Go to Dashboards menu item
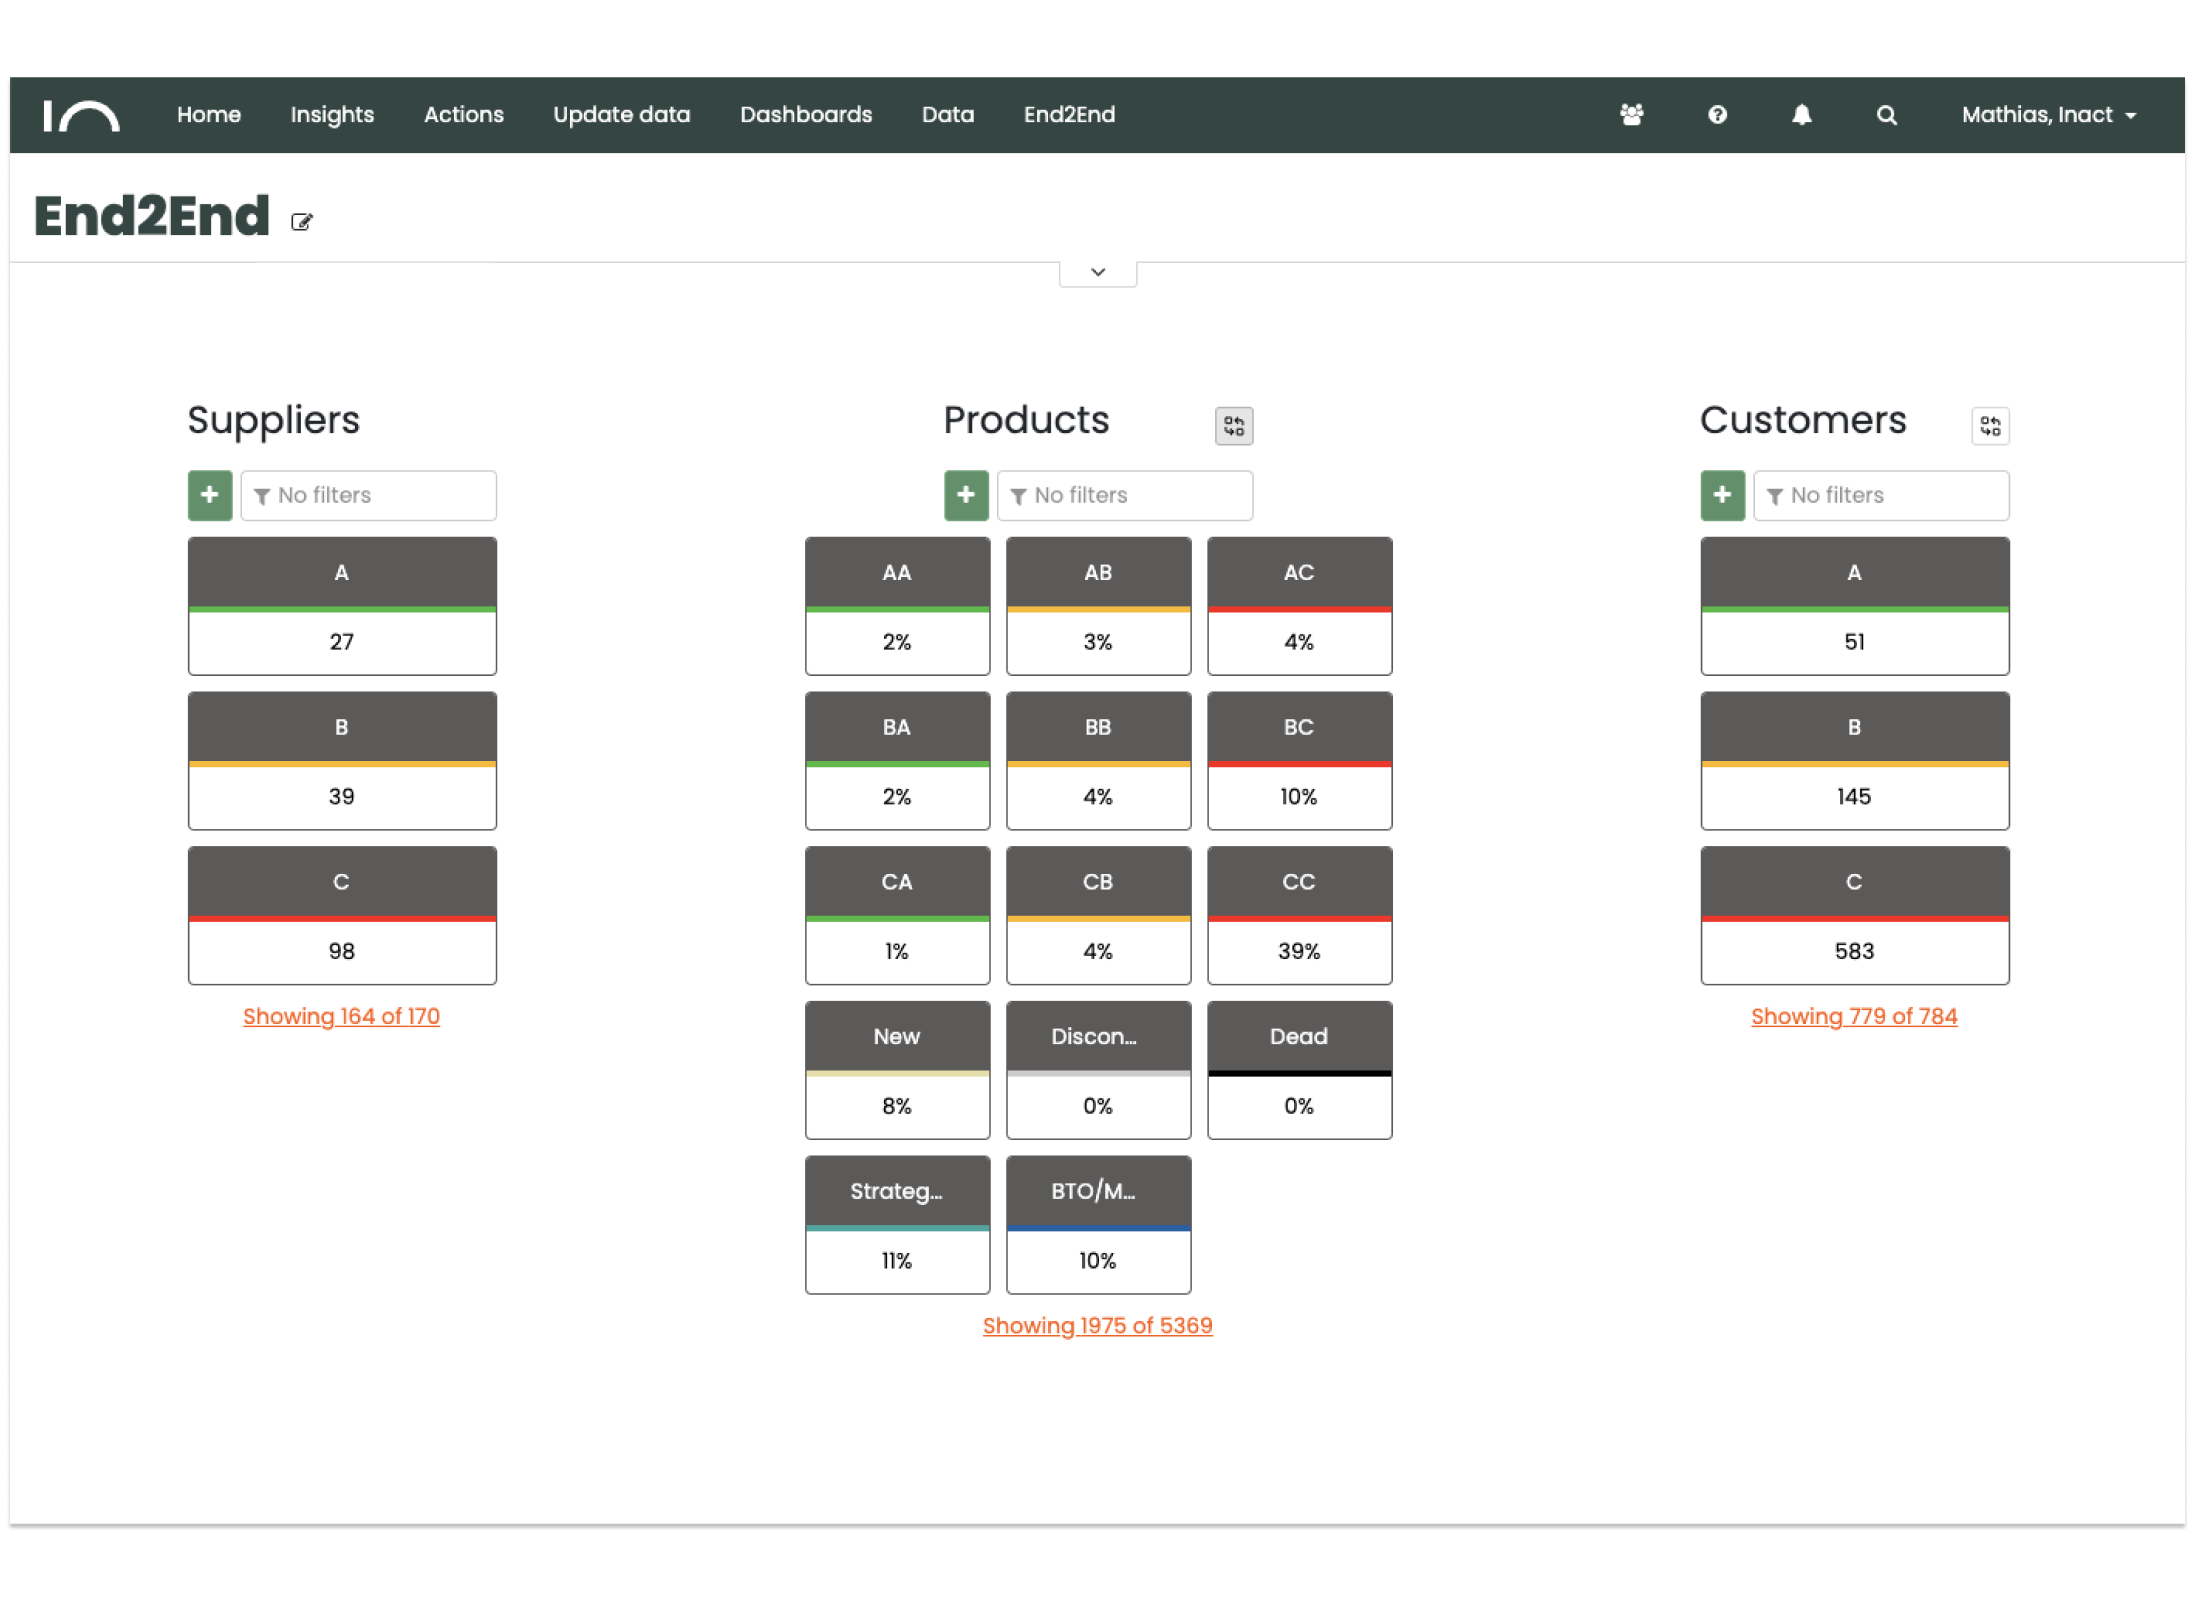2195x1601 pixels. tap(806, 115)
